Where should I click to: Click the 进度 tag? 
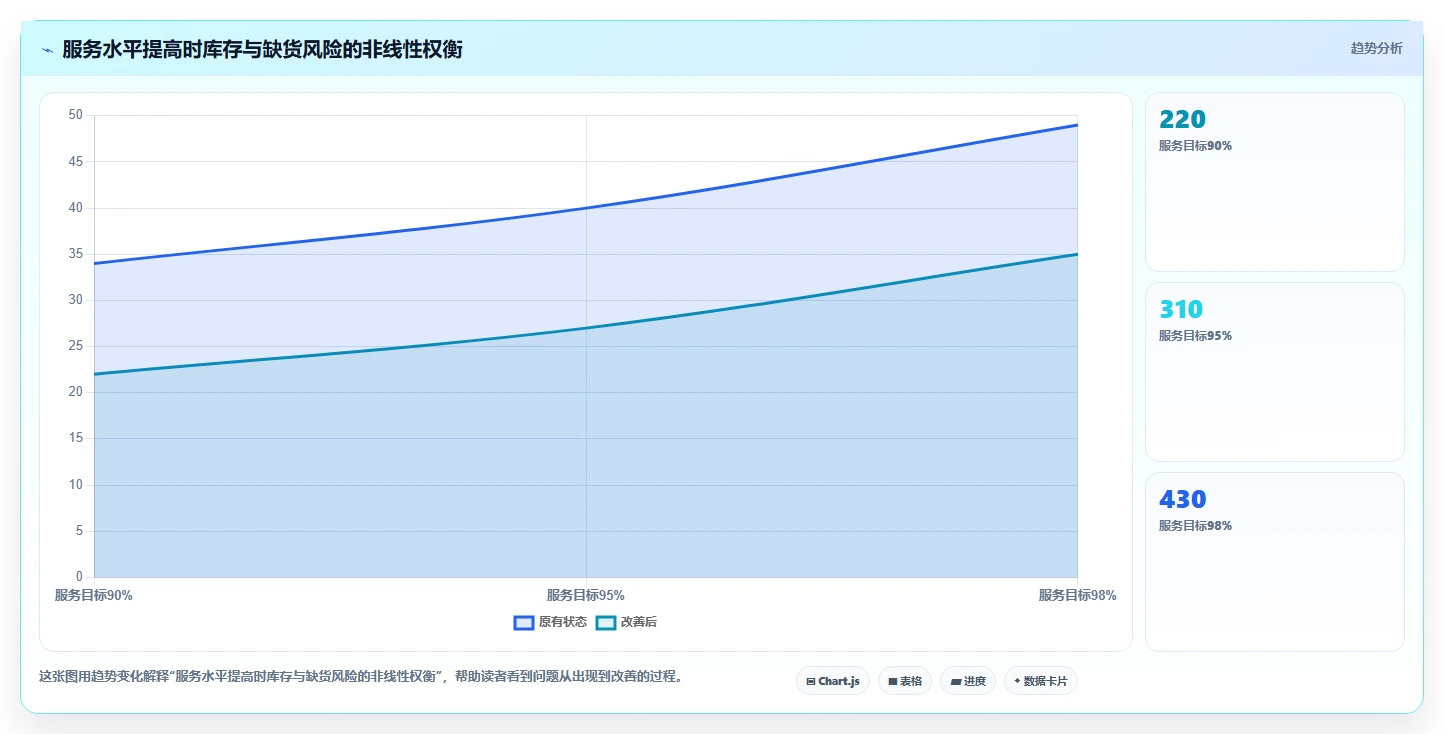point(968,681)
